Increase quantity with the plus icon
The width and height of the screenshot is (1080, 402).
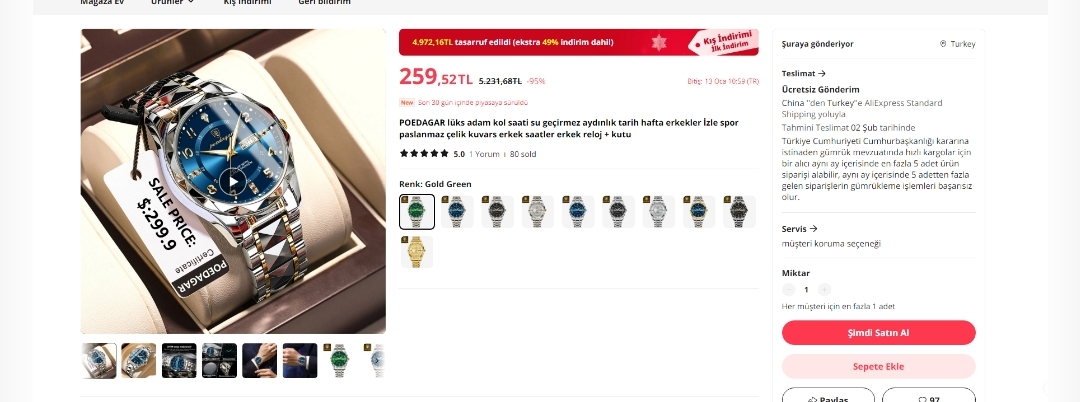coord(824,290)
